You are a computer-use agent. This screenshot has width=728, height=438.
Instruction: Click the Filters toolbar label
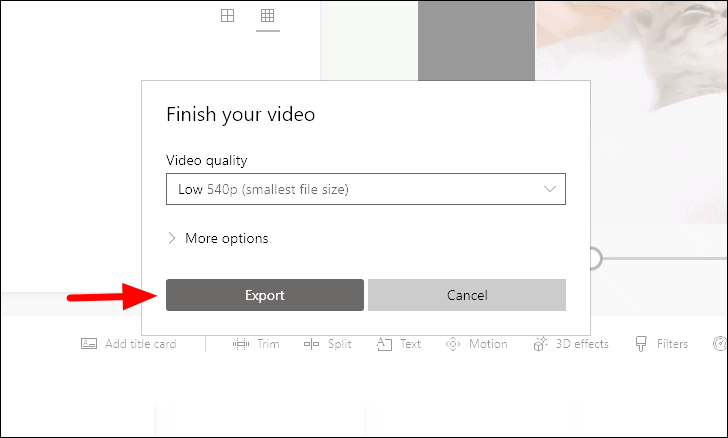[x=672, y=344]
